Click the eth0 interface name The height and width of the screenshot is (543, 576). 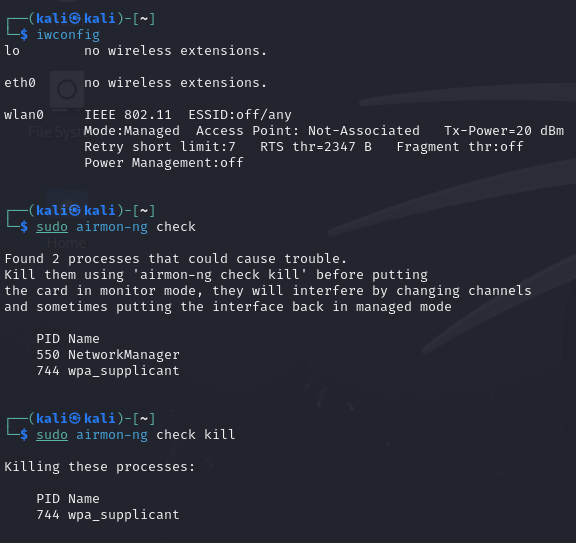pyautogui.click(x=20, y=83)
